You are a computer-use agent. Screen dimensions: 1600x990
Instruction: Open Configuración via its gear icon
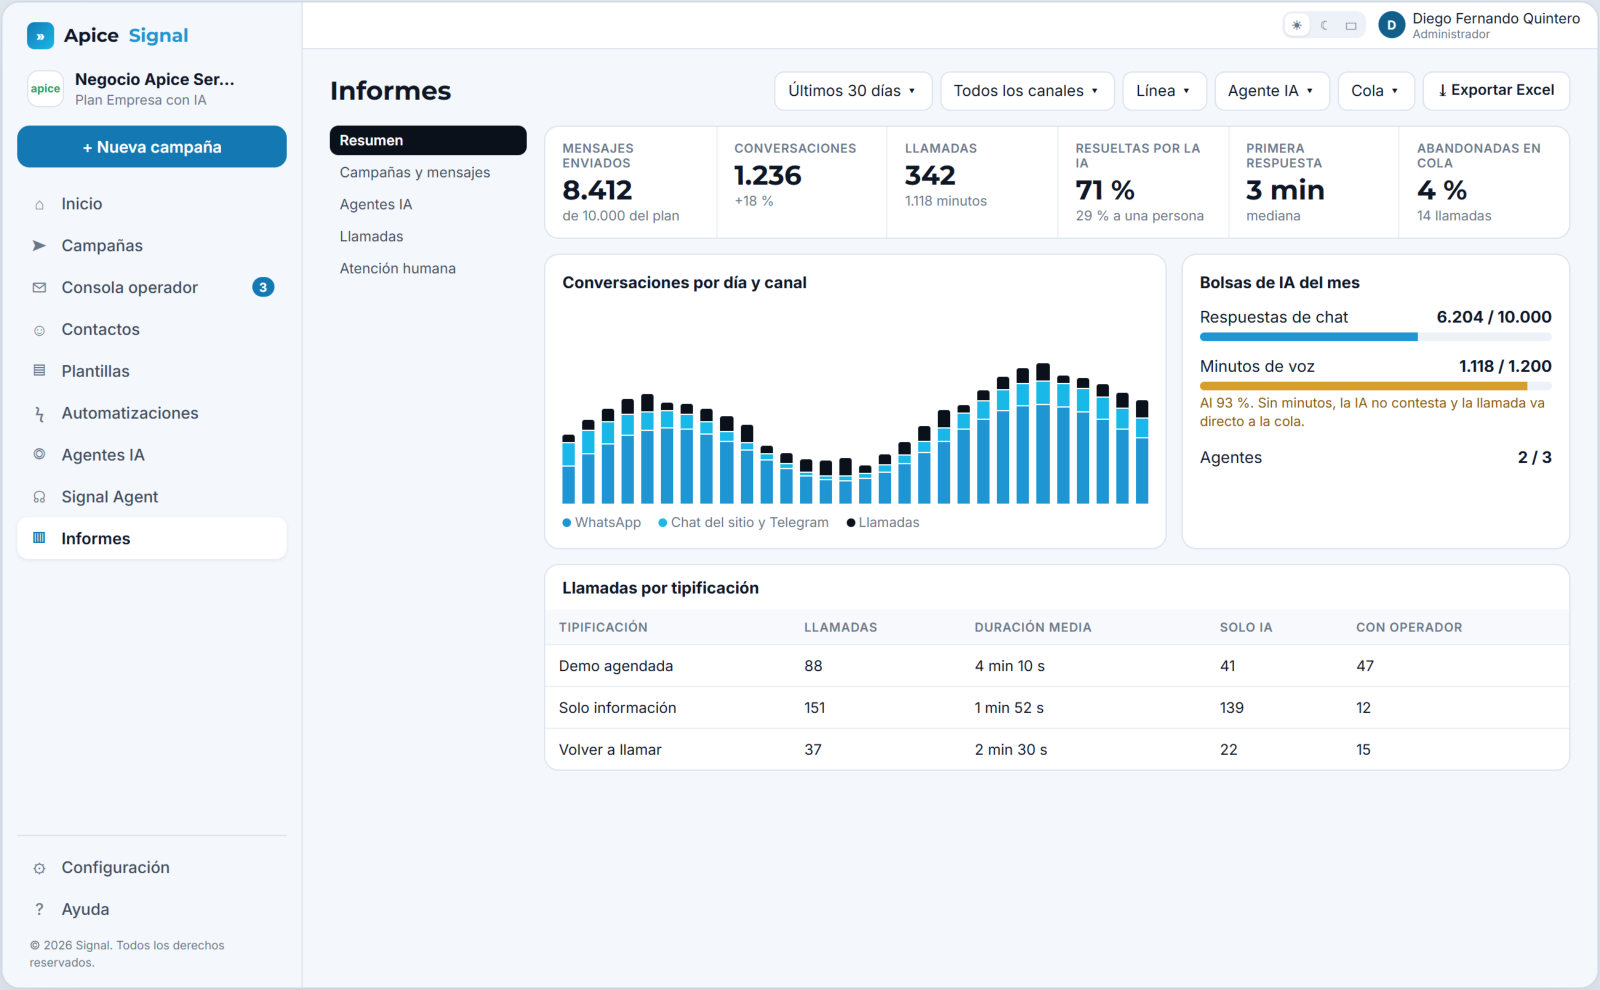39,868
